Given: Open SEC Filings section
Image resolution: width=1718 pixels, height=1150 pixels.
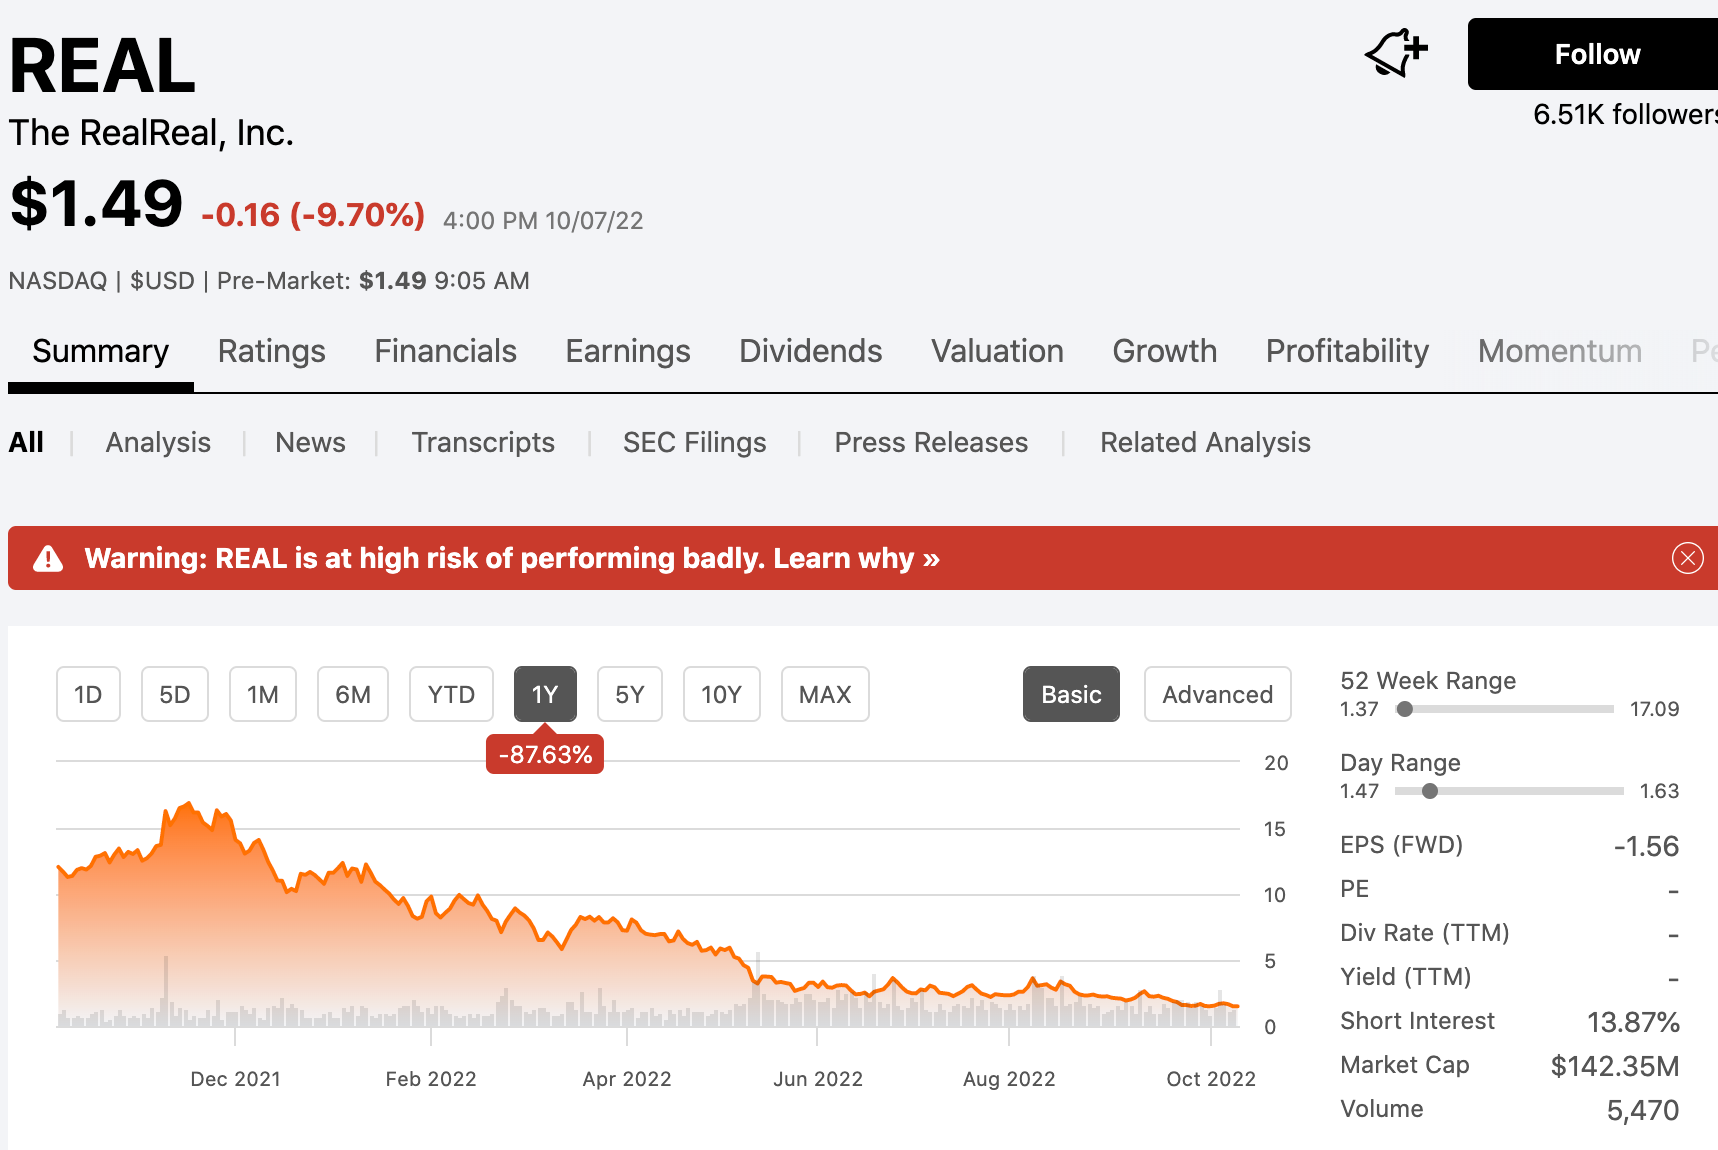Looking at the screenshot, I should (x=694, y=442).
